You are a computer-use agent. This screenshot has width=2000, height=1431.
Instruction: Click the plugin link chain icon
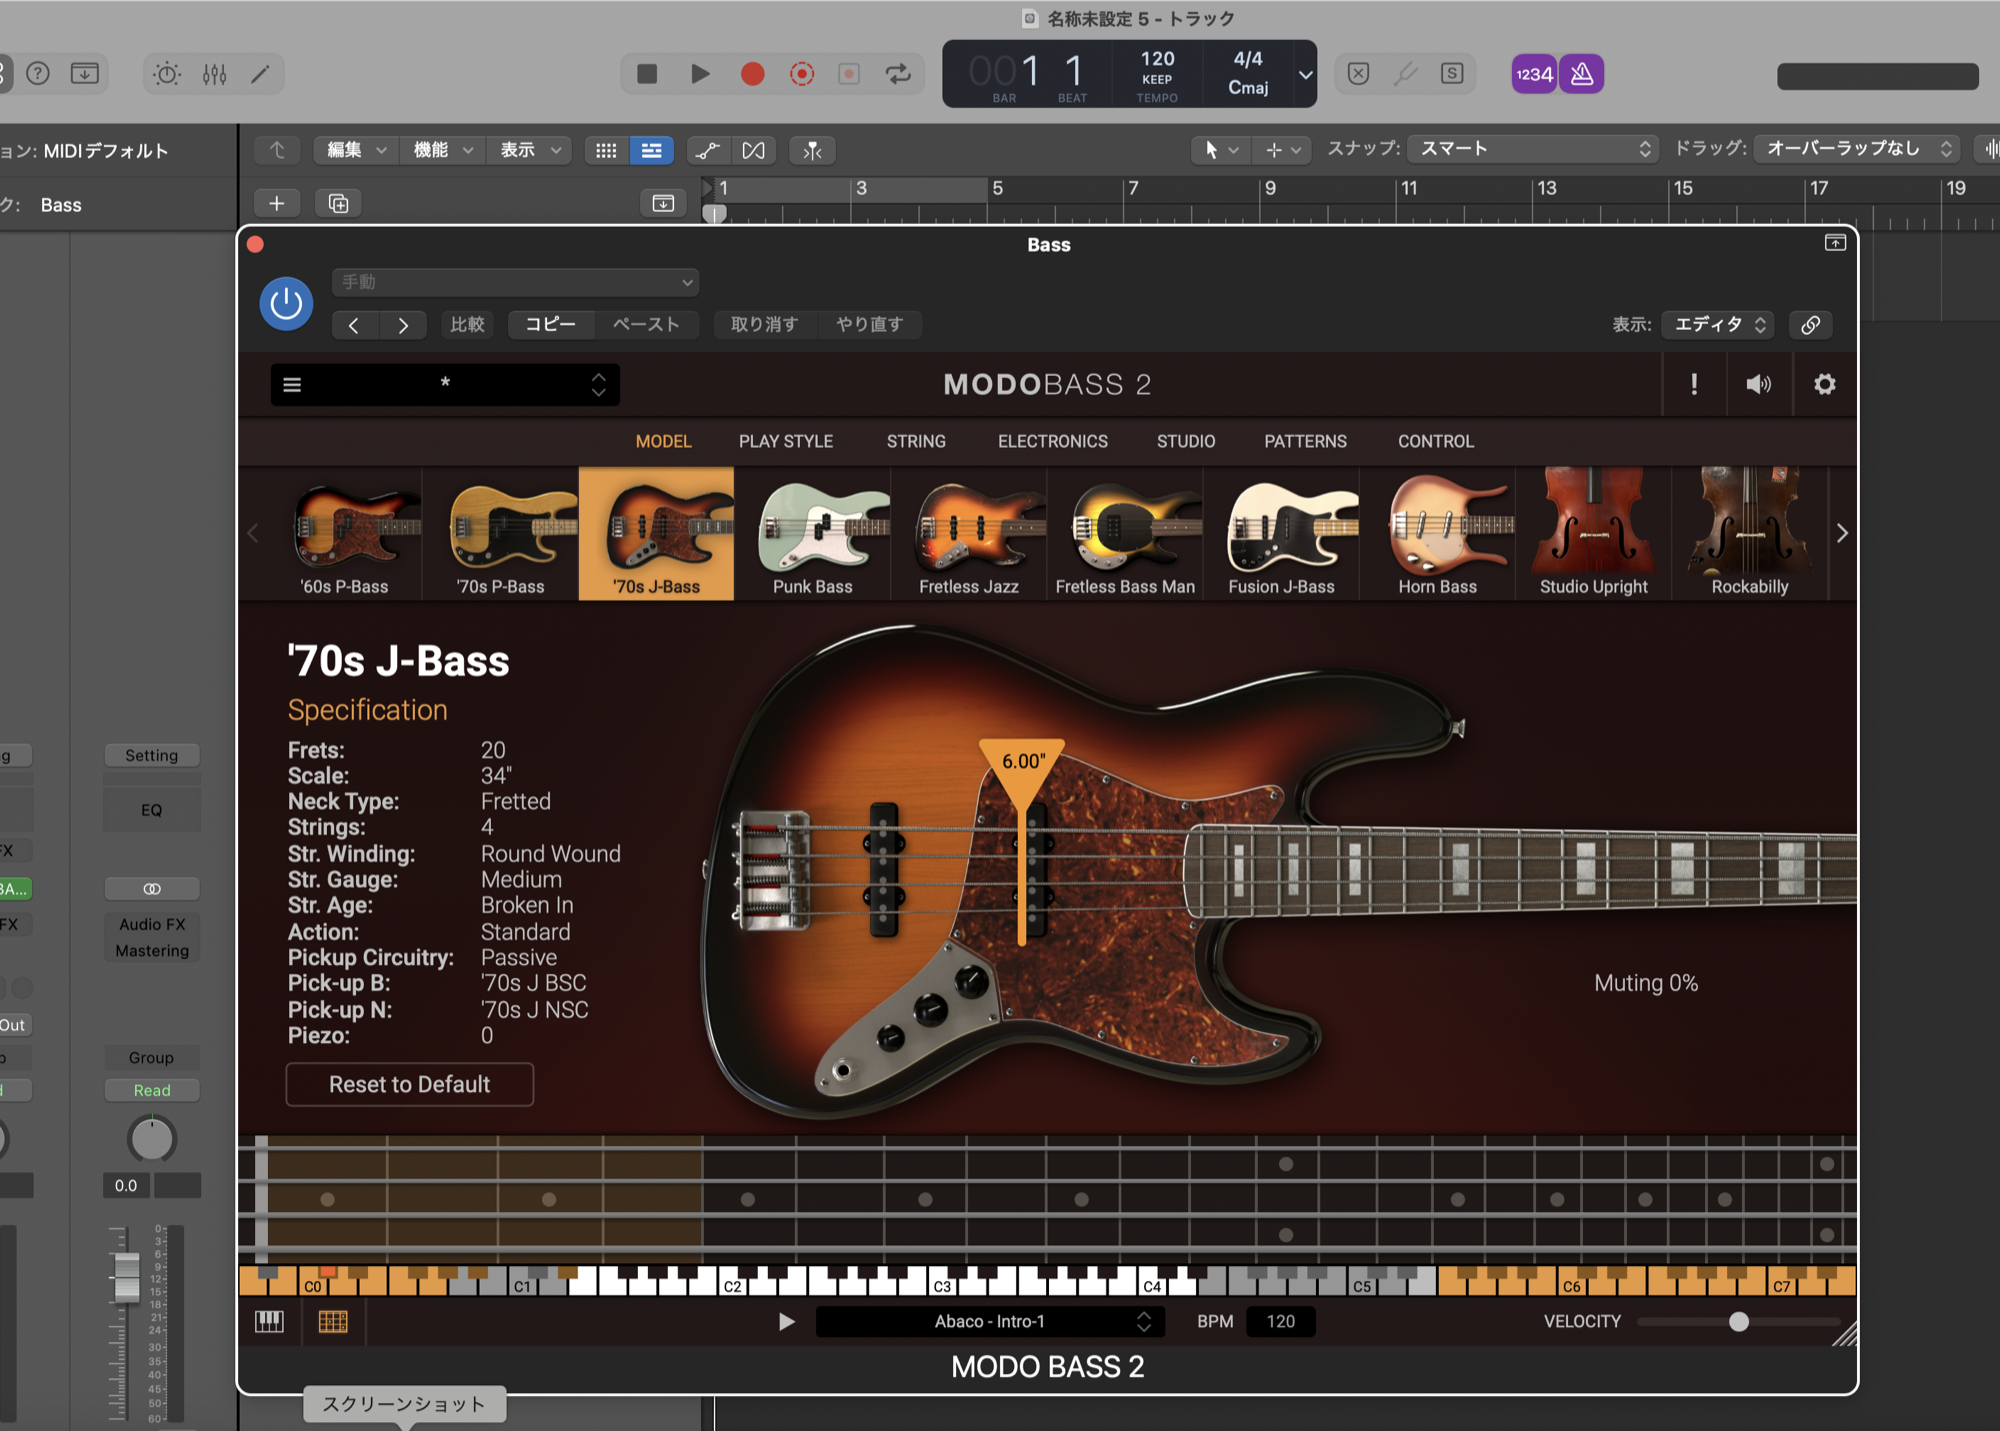[x=1810, y=325]
